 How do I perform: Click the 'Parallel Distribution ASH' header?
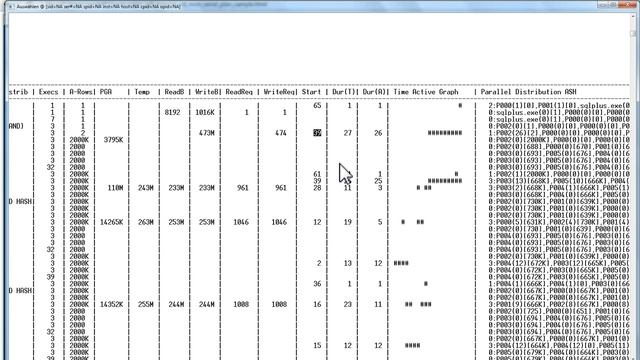point(528,92)
